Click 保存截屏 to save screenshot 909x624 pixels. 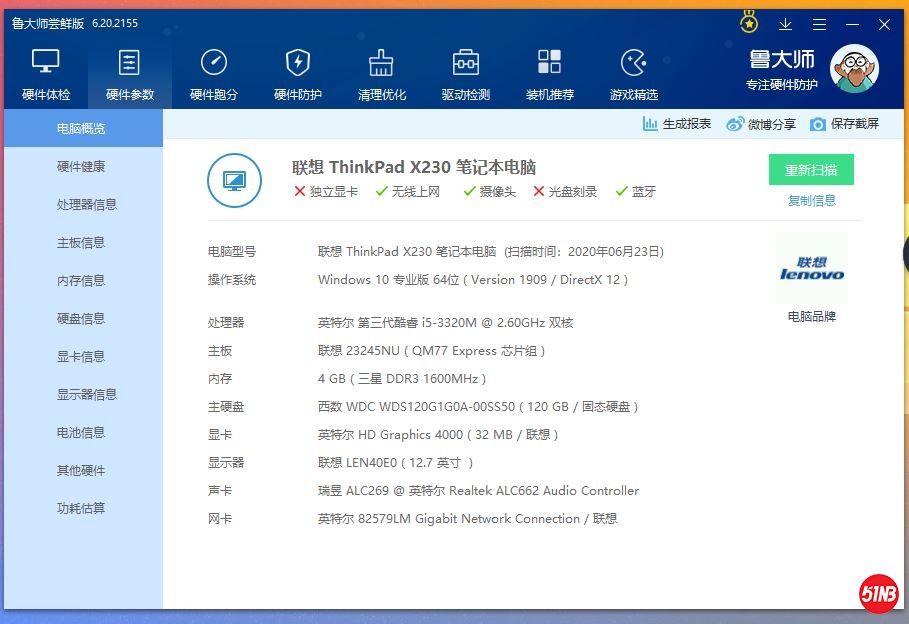pos(845,124)
